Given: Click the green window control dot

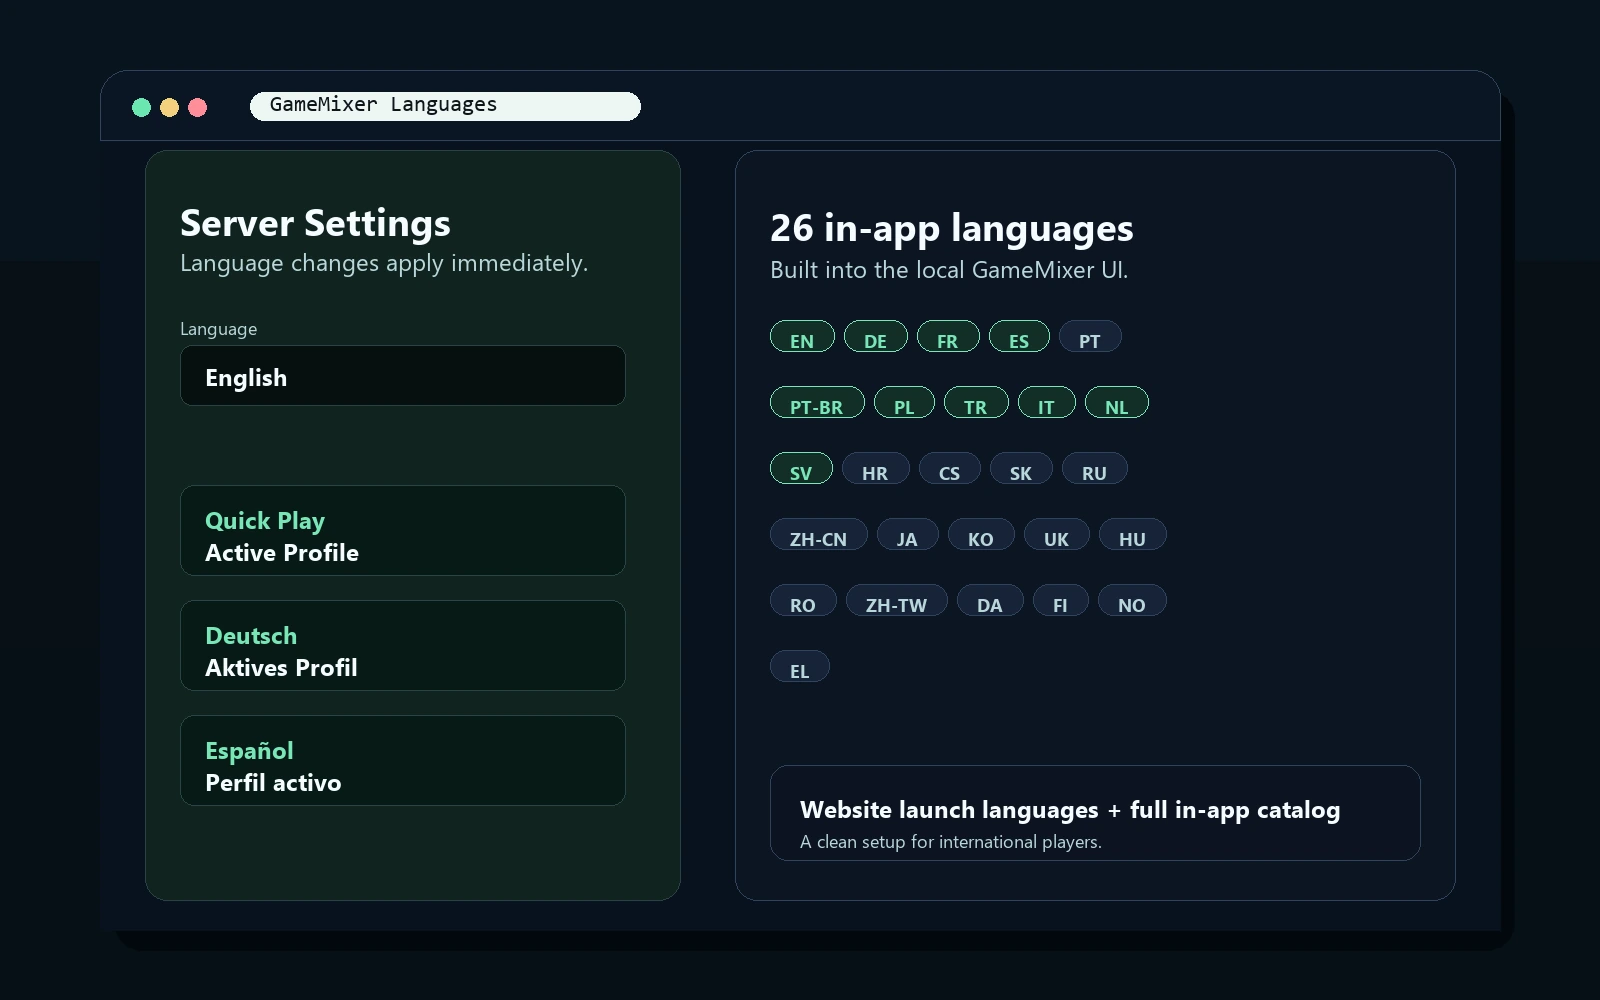Looking at the screenshot, I should click(x=141, y=107).
